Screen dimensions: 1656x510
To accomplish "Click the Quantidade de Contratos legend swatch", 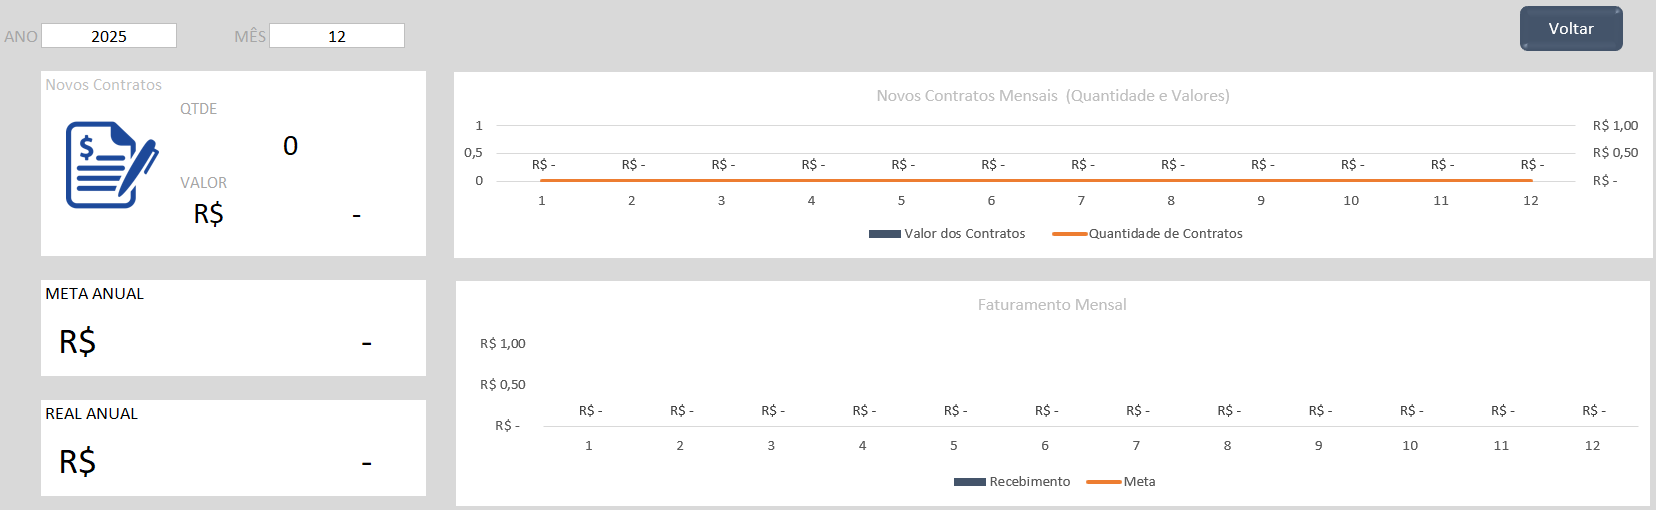I will pyautogui.click(x=1069, y=234).
